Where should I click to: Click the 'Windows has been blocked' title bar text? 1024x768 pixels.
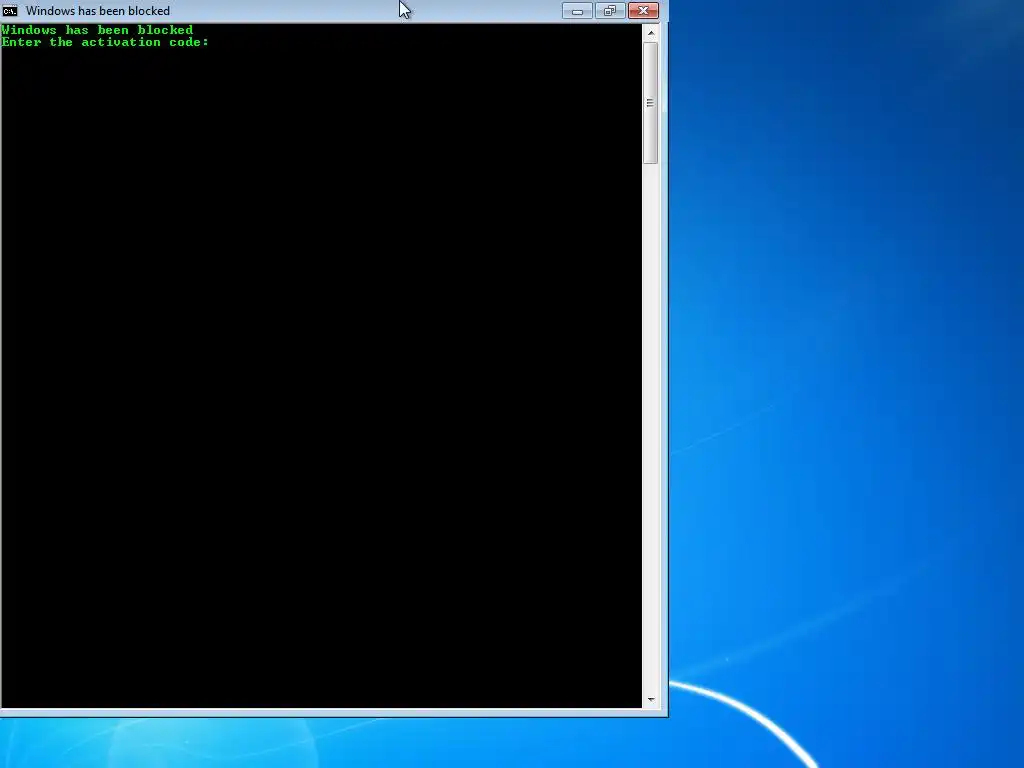[x=98, y=11]
